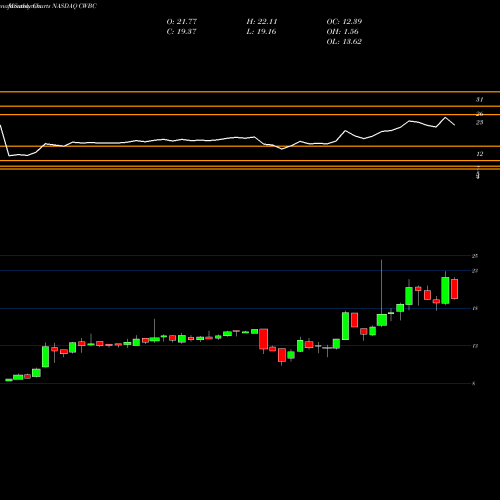Click the 8 label on candlestick axis
Screen dimensions: 500x500
click(x=474, y=384)
